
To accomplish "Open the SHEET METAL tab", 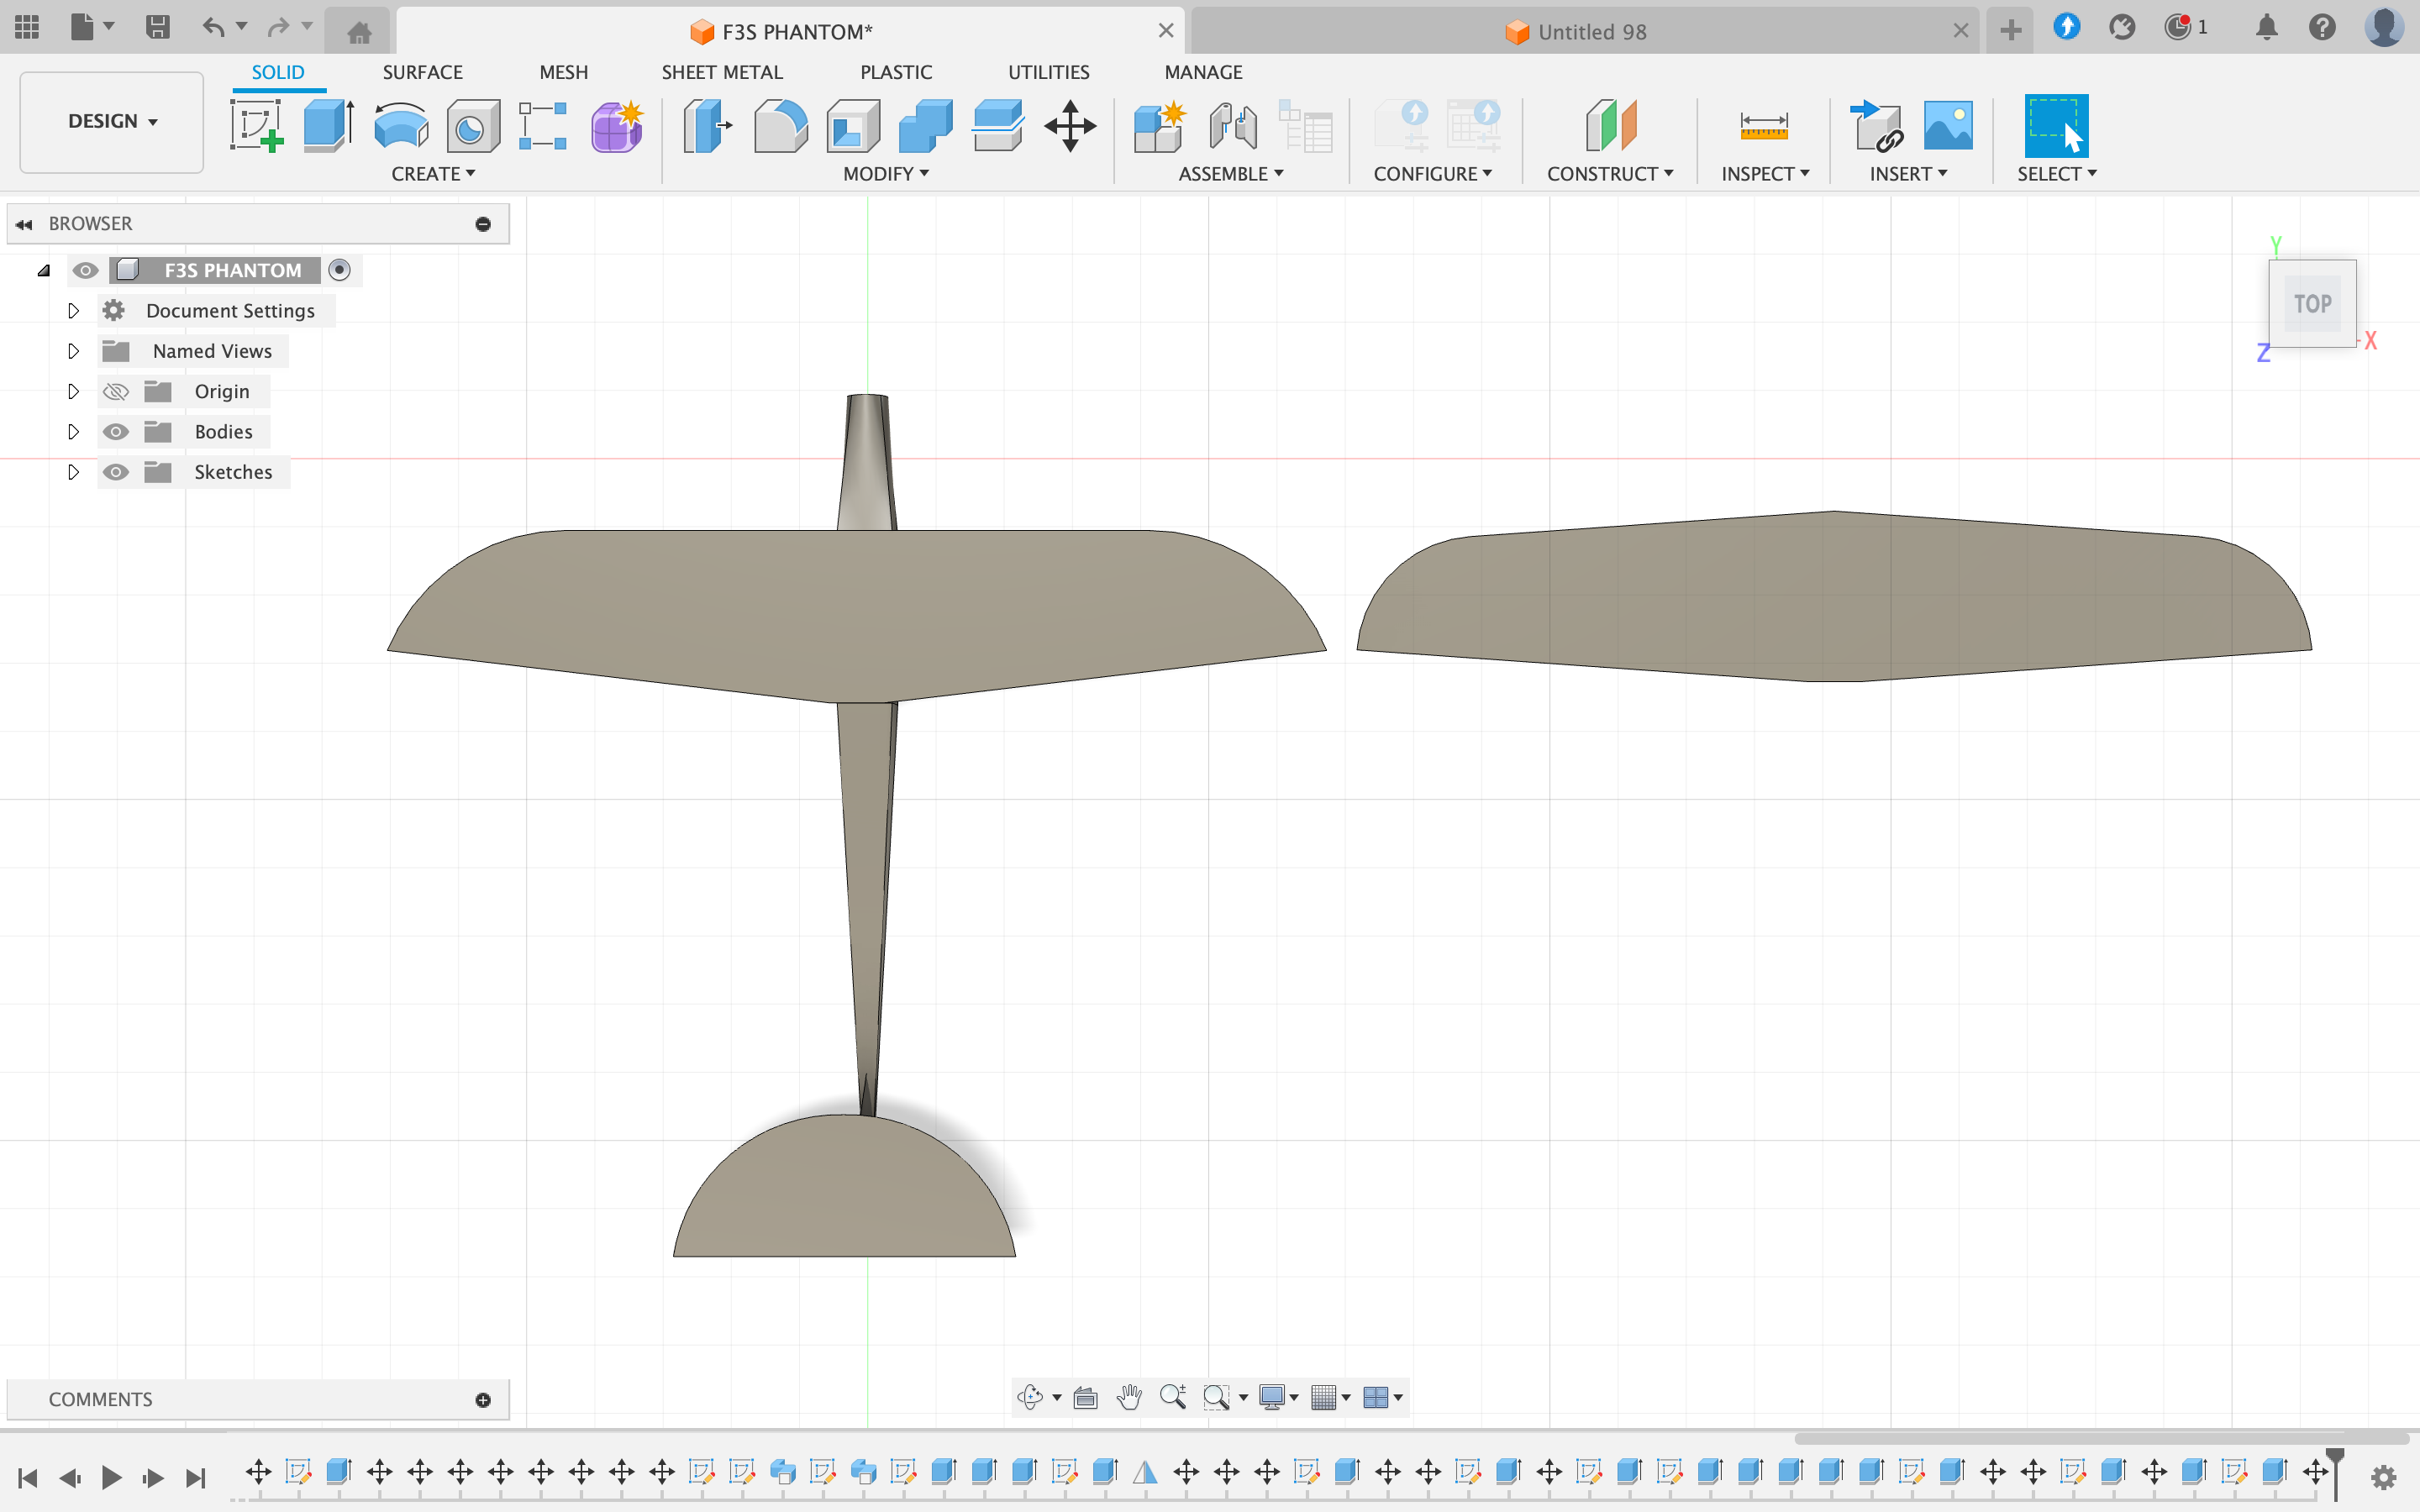I will click(x=722, y=71).
